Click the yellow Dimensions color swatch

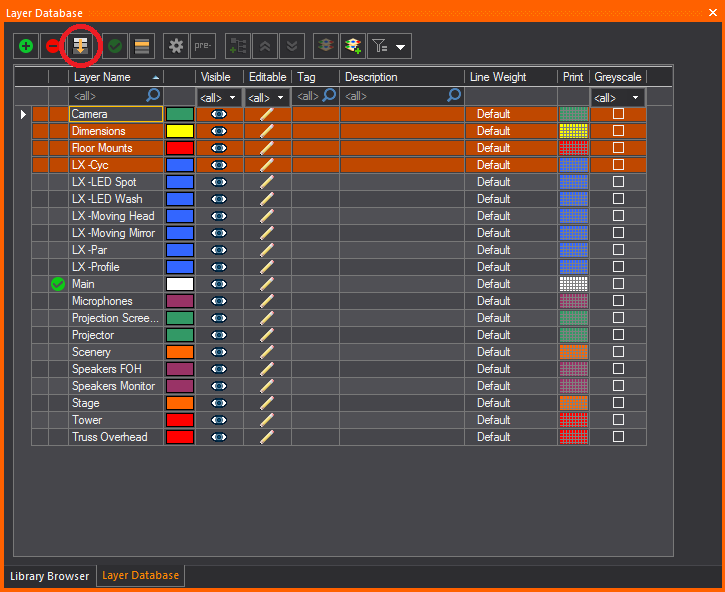pos(180,131)
